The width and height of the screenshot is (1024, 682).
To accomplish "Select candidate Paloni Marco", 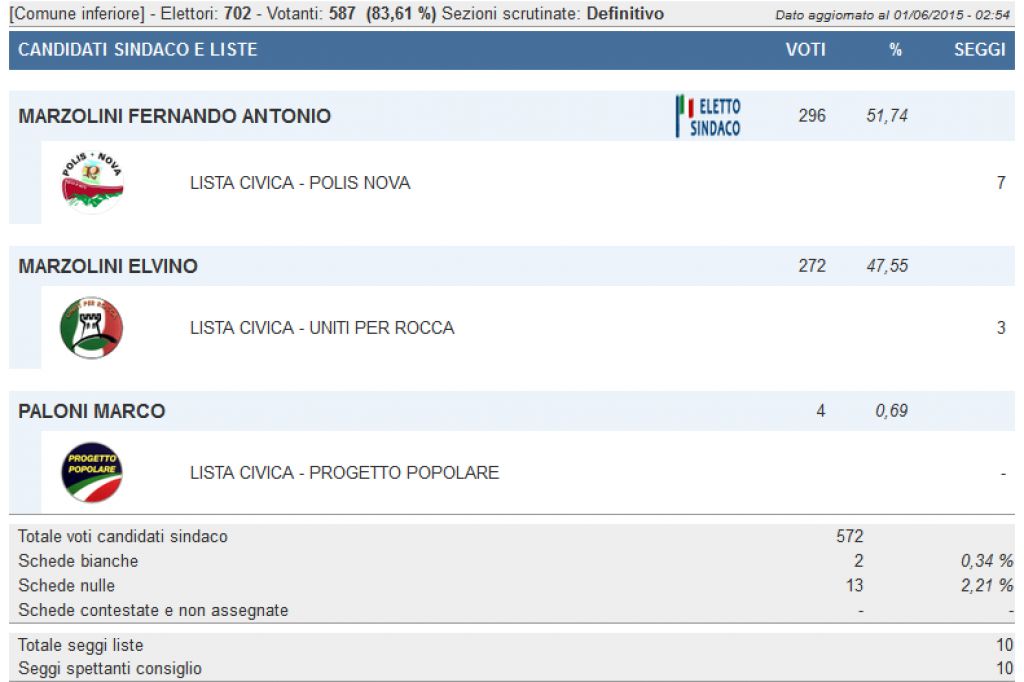I will coord(92,411).
